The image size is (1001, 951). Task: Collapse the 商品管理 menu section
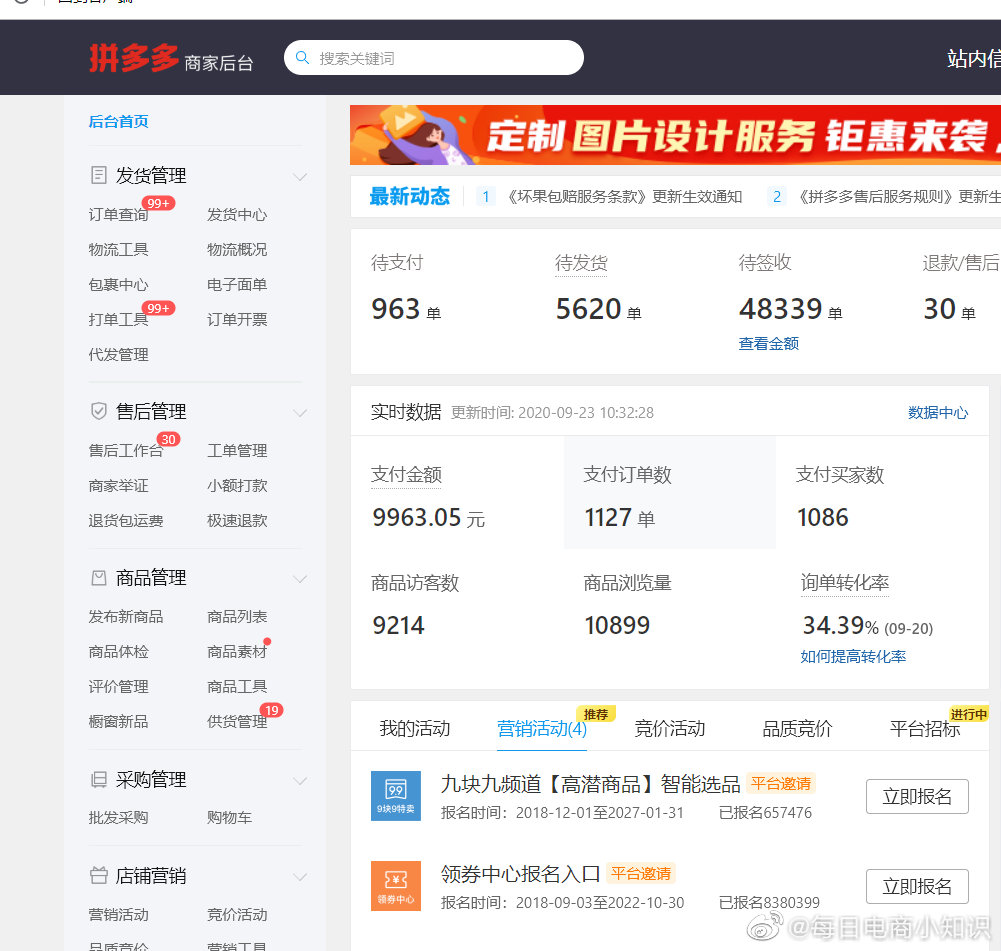coord(299,579)
